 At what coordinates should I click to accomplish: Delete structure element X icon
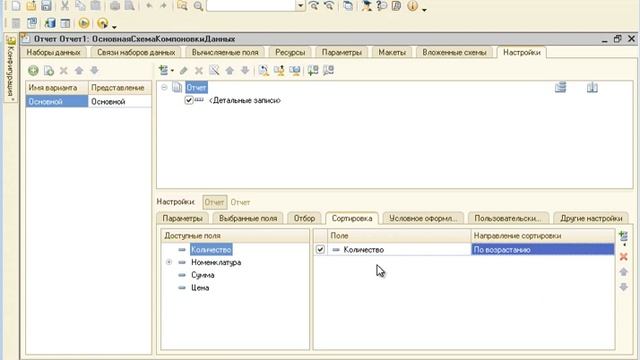tap(199, 71)
